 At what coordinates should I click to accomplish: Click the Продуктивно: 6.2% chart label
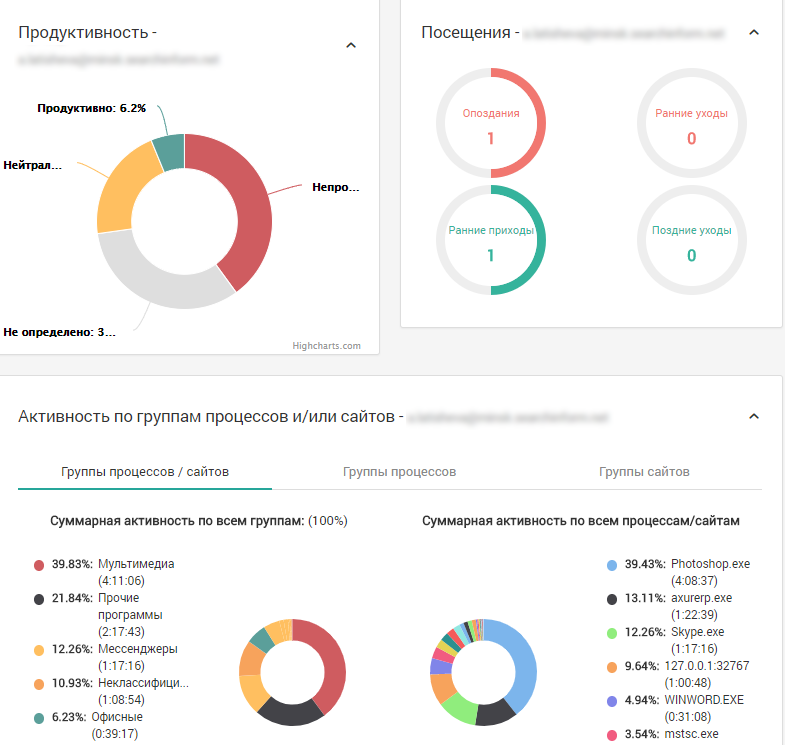pos(92,108)
